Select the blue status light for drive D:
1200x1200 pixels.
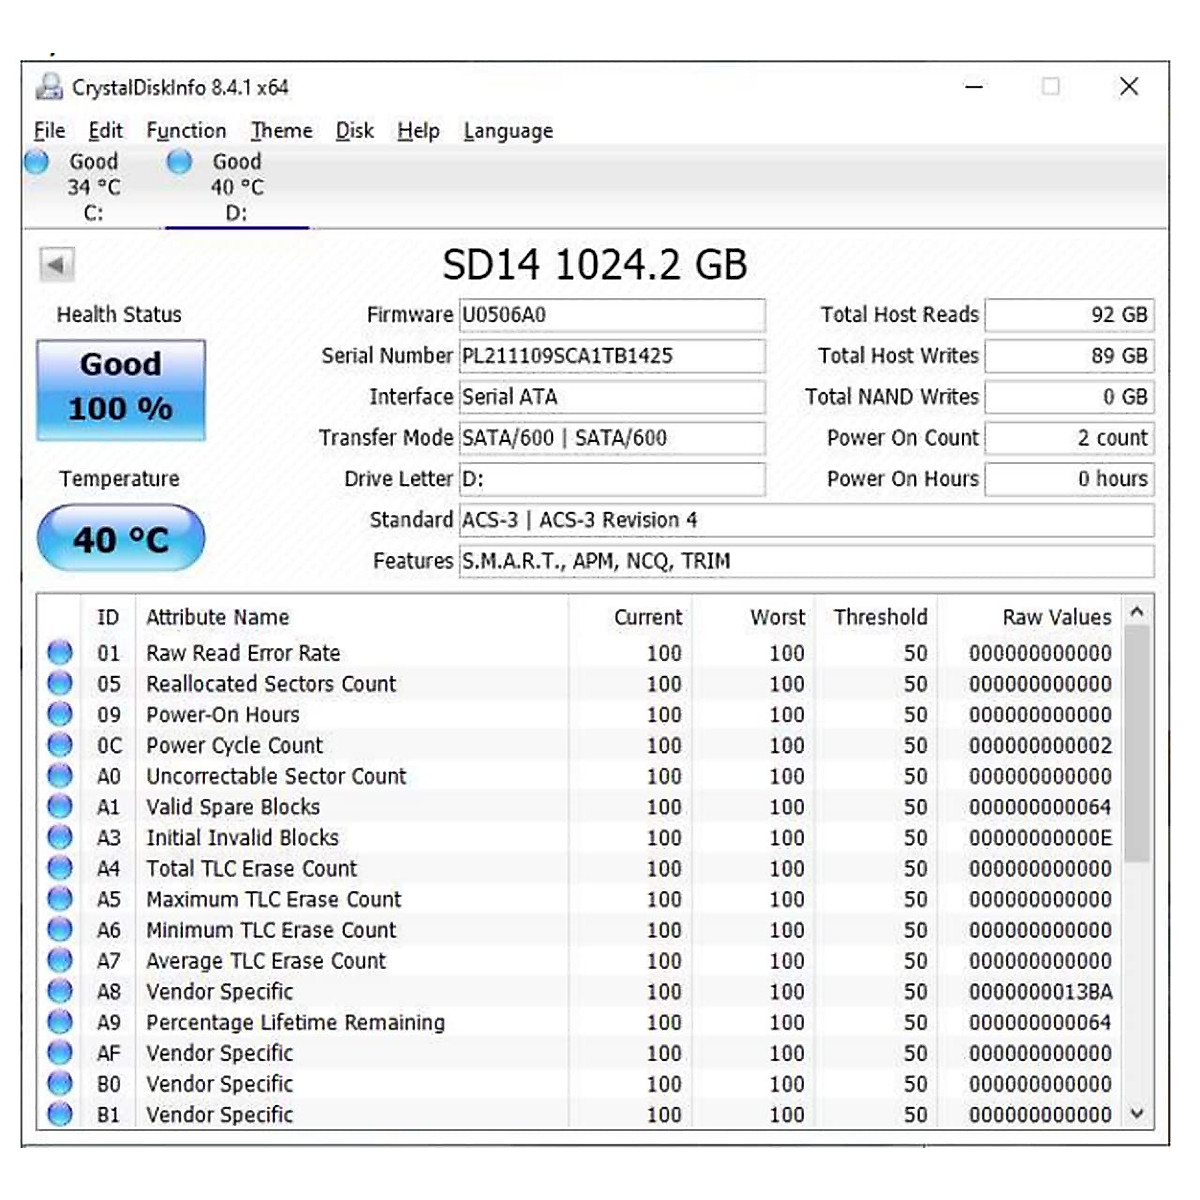[180, 160]
